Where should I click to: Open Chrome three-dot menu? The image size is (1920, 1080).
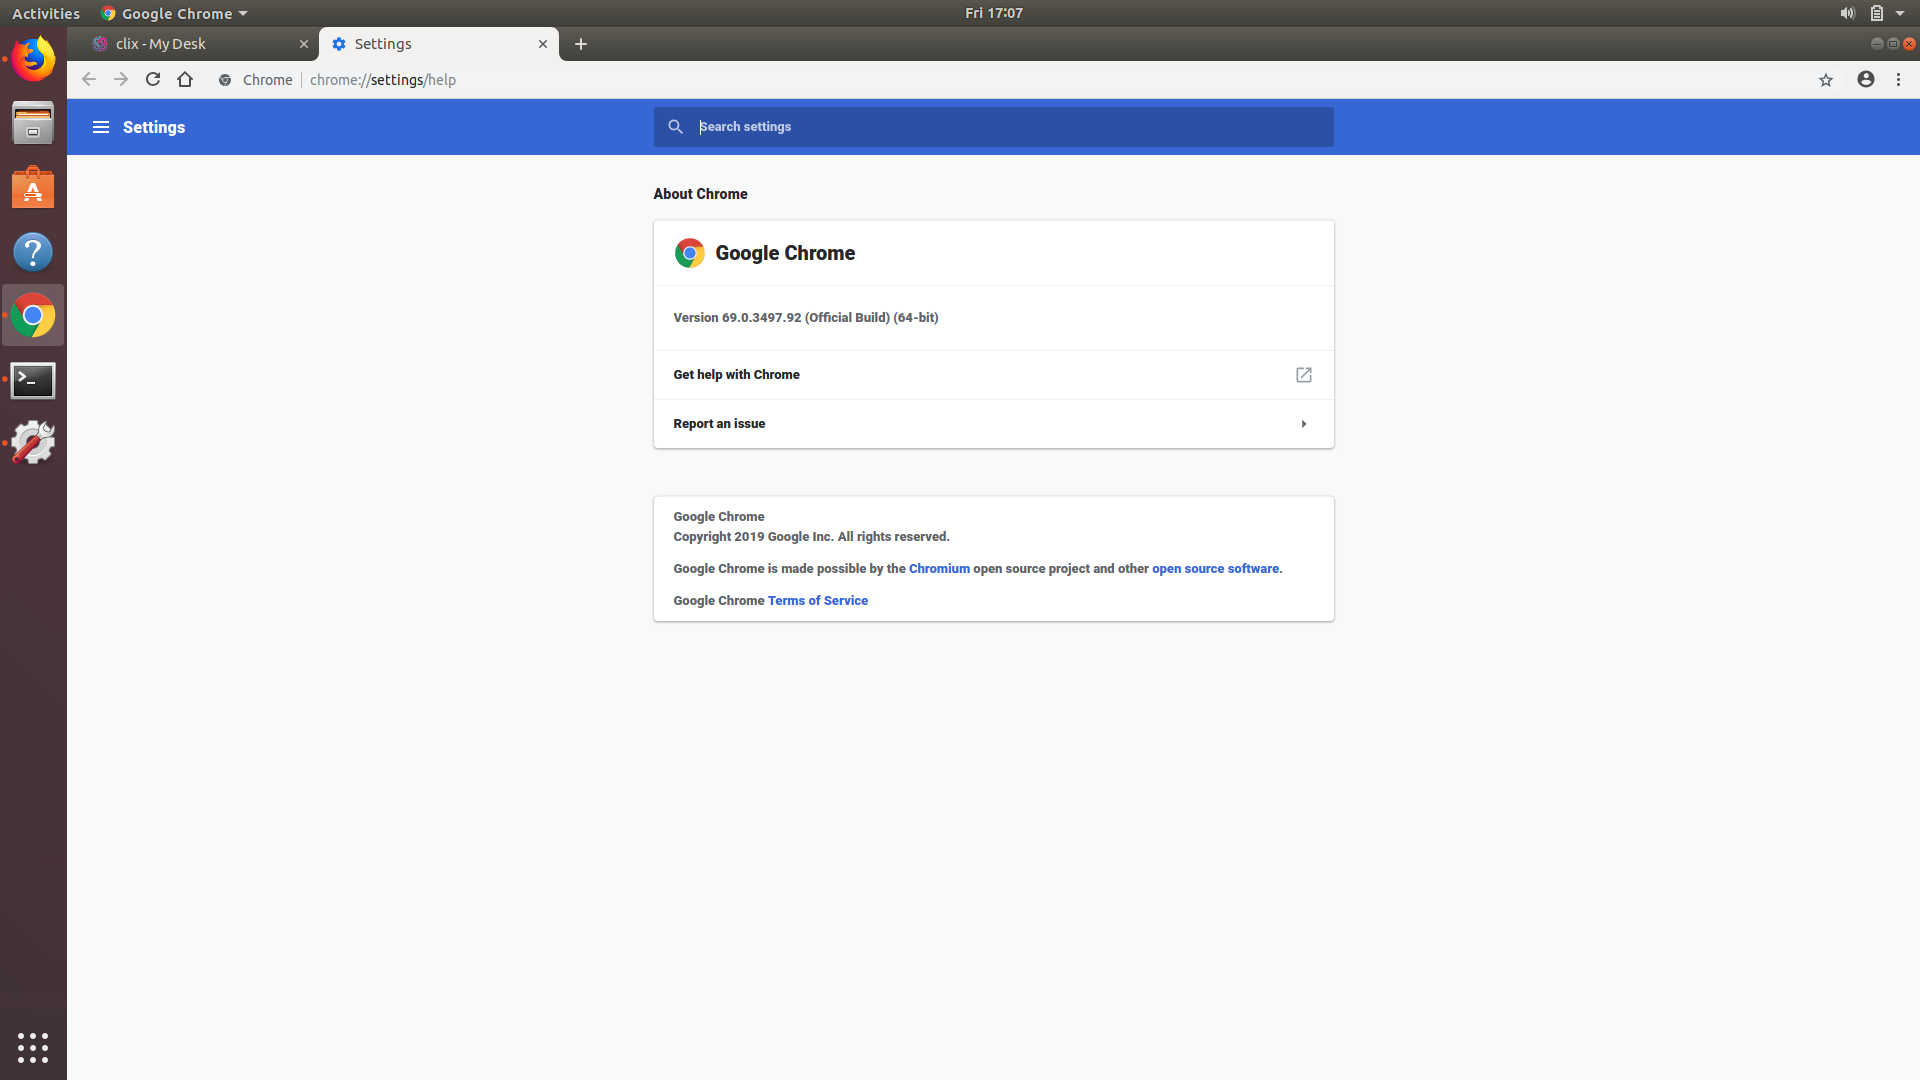pos(1898,80)
